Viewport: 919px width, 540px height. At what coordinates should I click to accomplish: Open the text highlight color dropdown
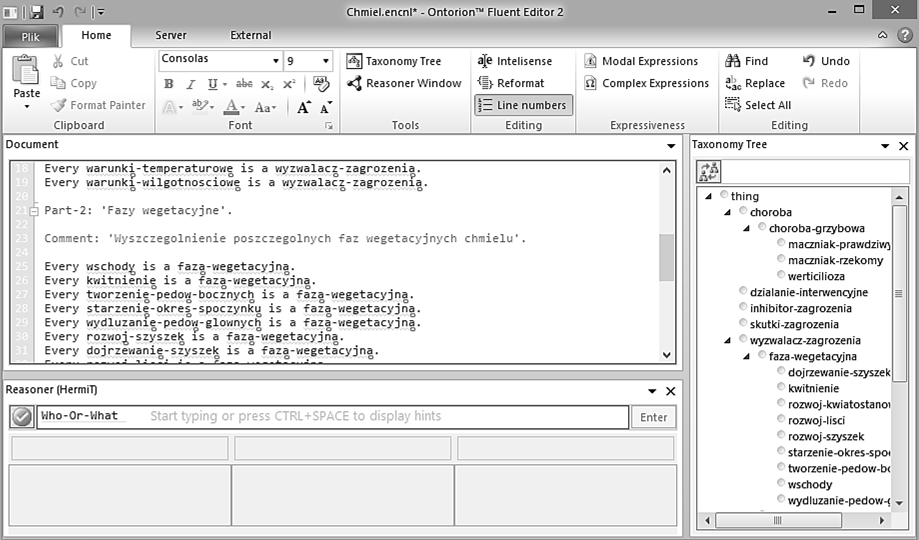pyautogui.click(x=211, y=107)
